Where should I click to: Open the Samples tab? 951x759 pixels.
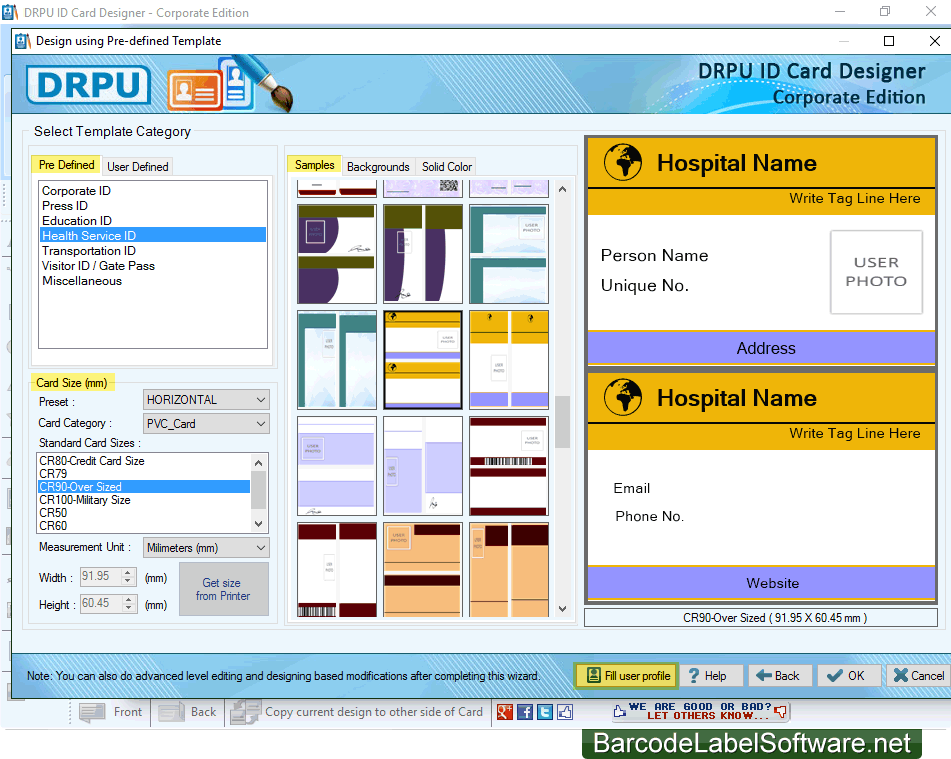tap(314, 165)
